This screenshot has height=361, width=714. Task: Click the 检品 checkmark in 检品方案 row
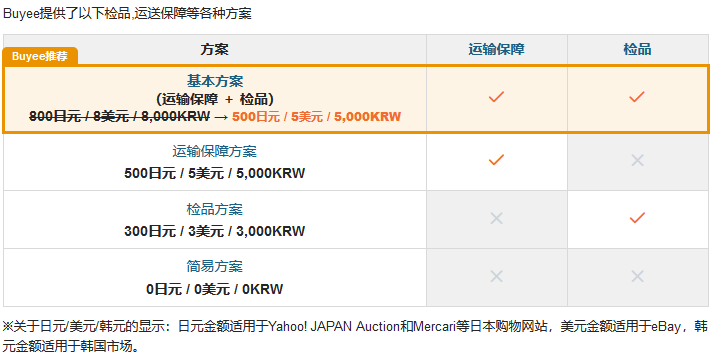pyautogui.click(x=637, y=218)
